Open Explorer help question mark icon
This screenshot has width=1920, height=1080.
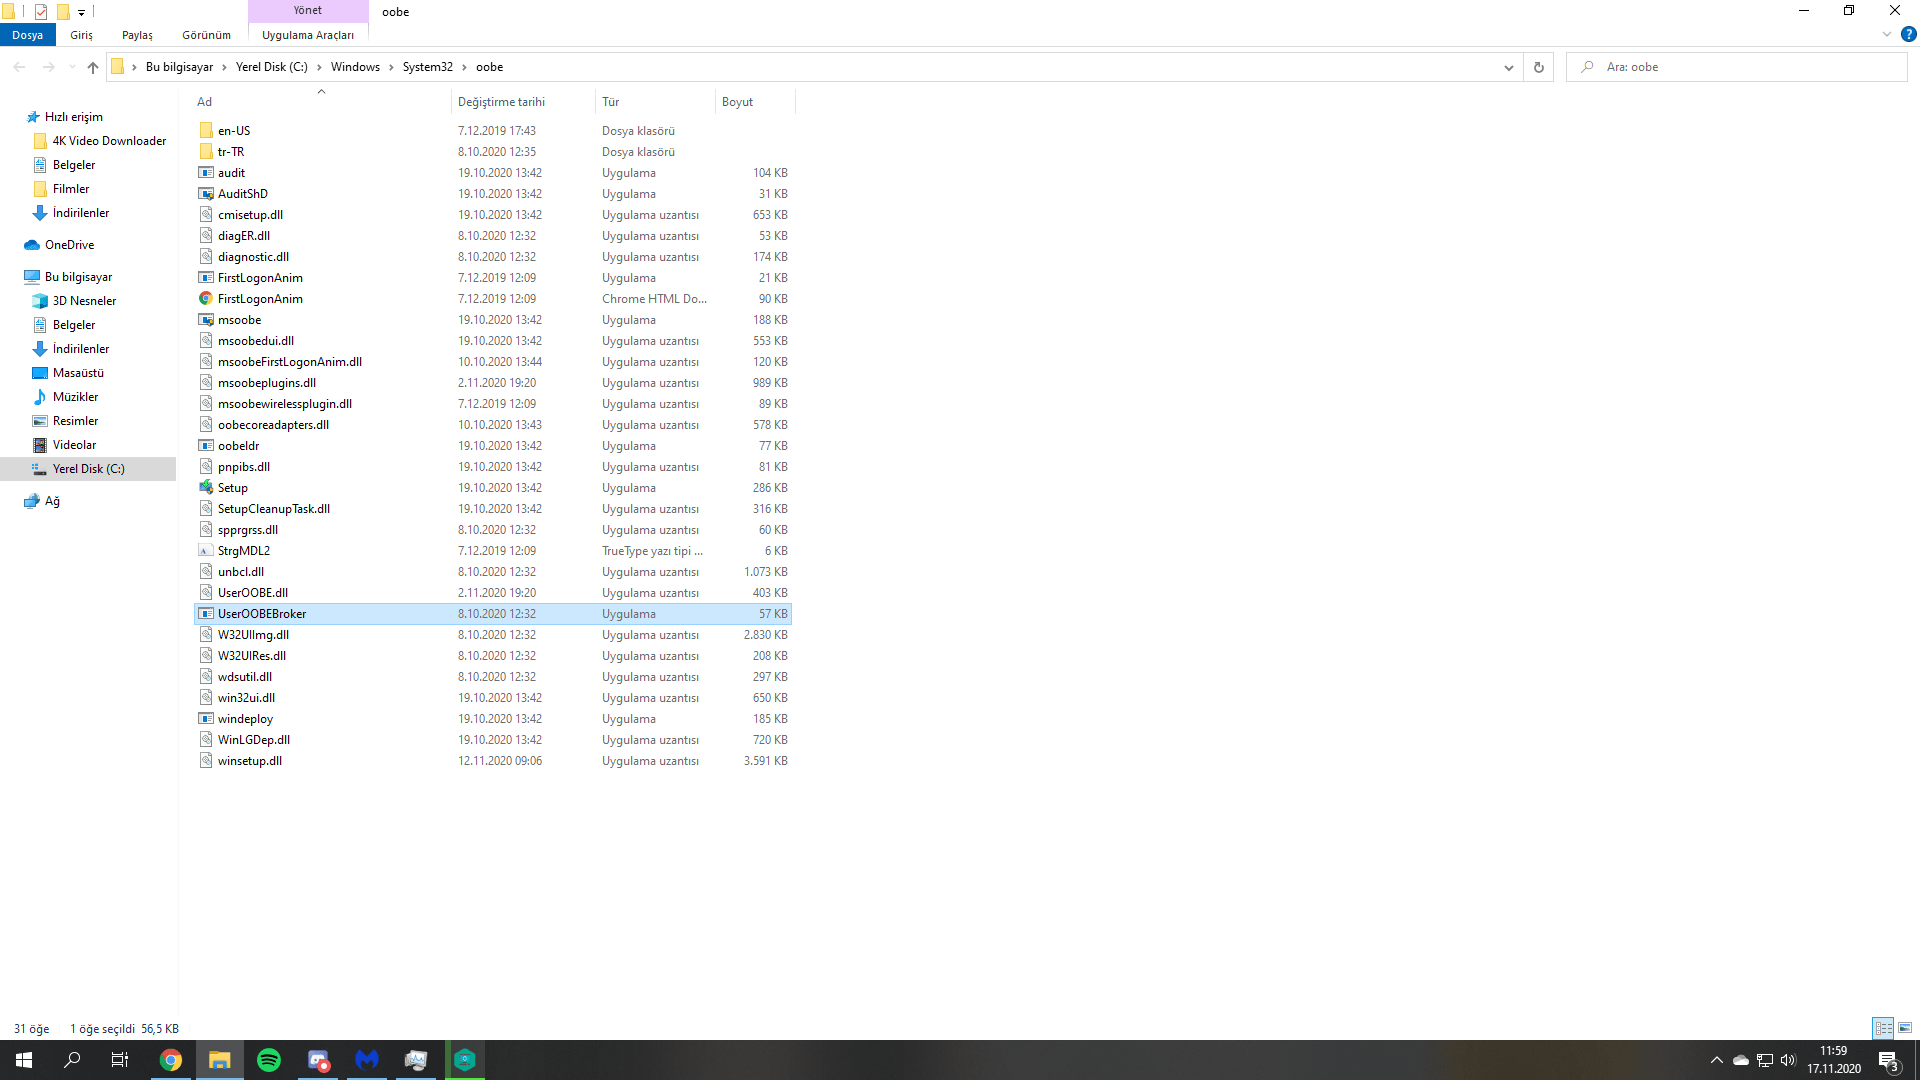pyautogui.click(x=1908, y=34)
